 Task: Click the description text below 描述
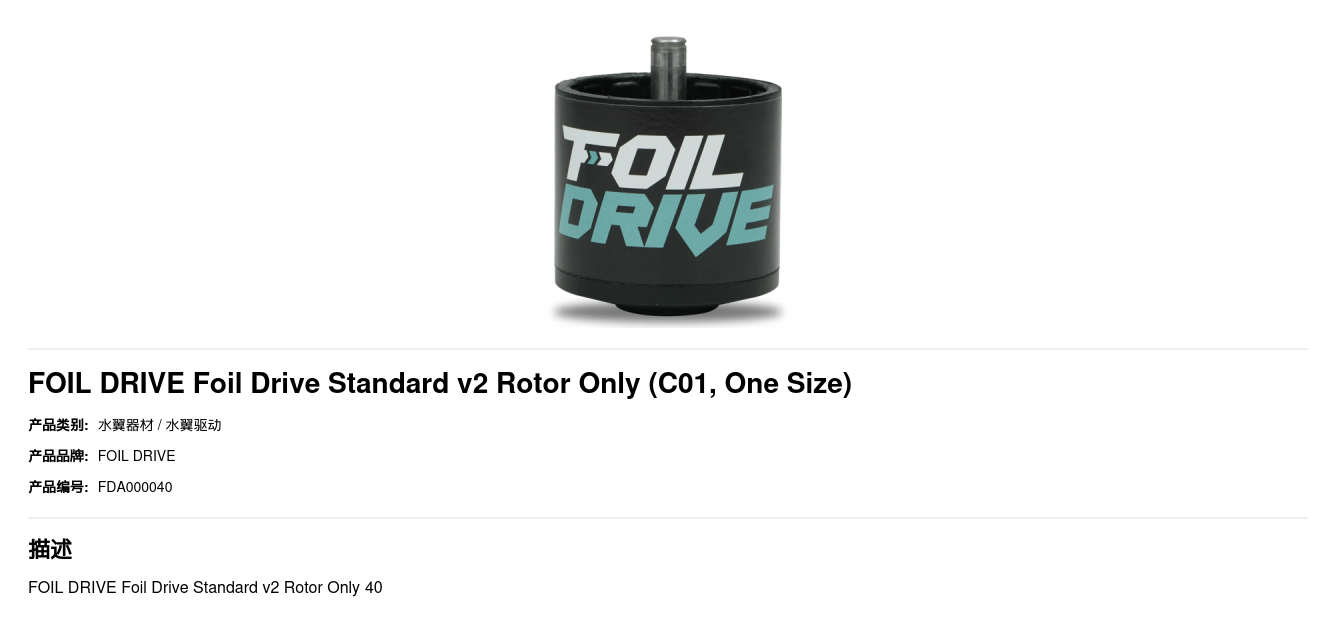click(x=205, y=587)
